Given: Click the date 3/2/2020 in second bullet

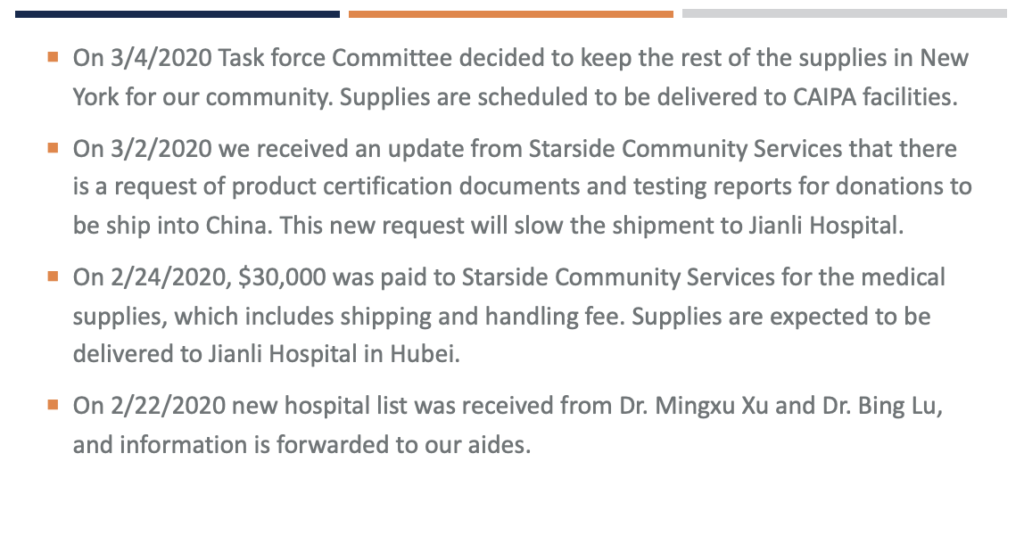Looking at the screenshot, I should (x=161, y=149).
